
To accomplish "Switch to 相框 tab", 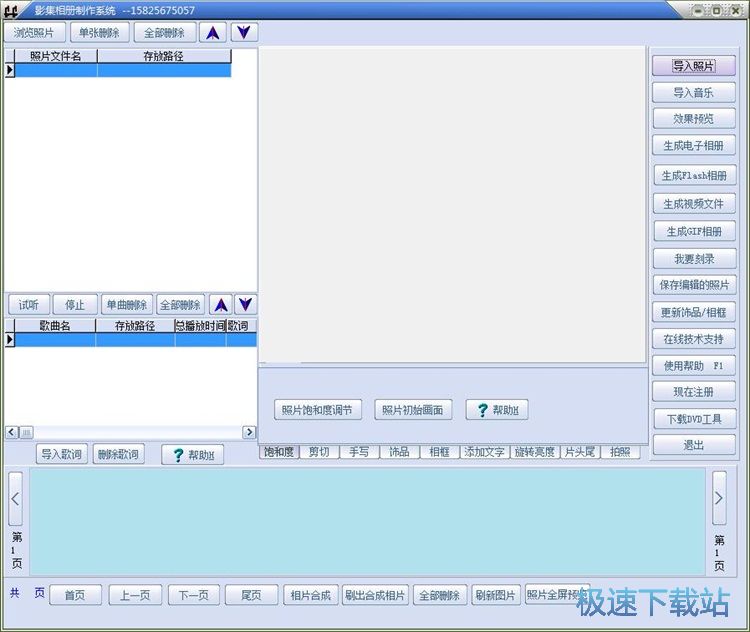I will click(x=440, y=452).
